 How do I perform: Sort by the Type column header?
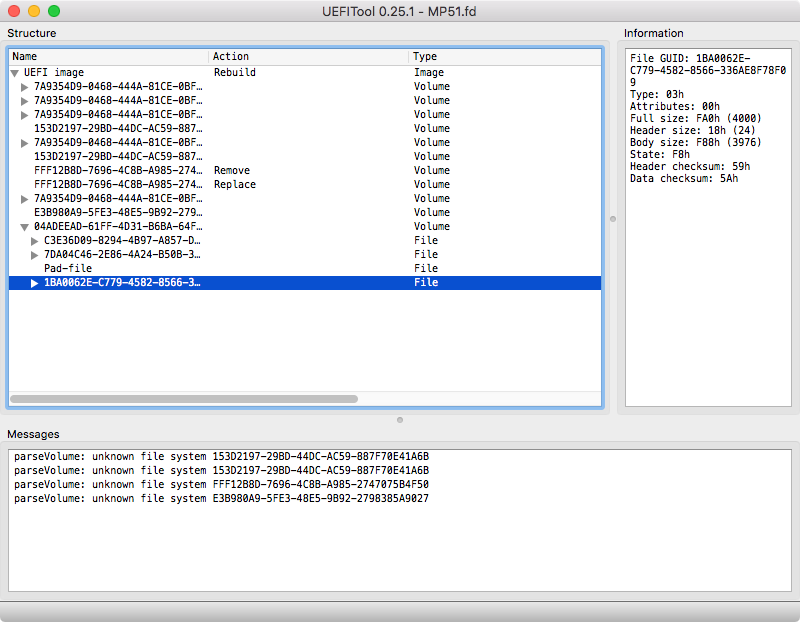pos(505,56)
